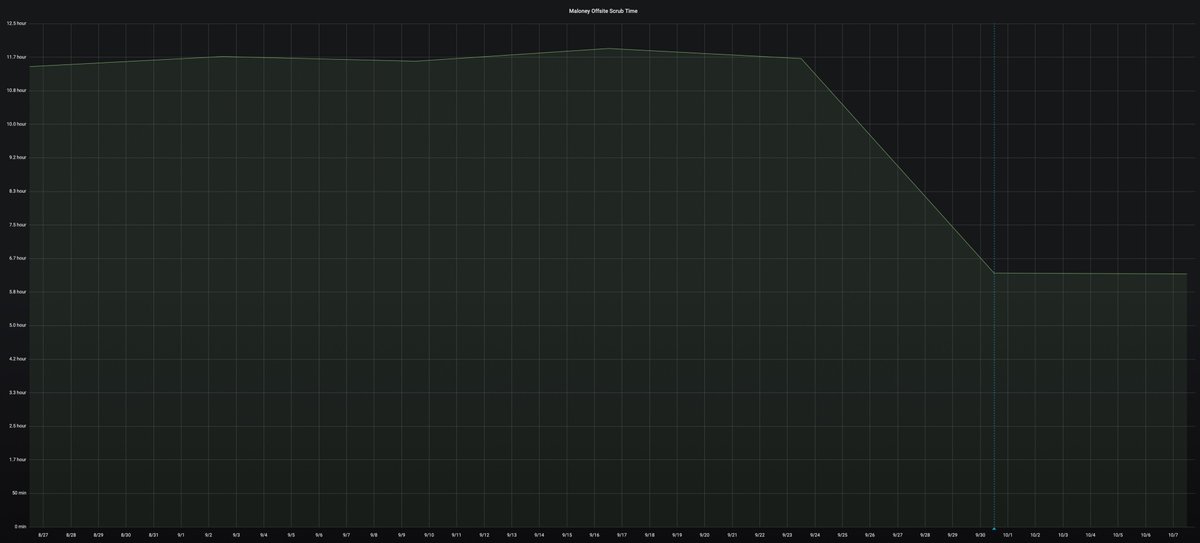The height and width of the screenshot is (543, 1200).
Task: Click the 9/1 date label on the x-axis
Action: coord(181,536)
